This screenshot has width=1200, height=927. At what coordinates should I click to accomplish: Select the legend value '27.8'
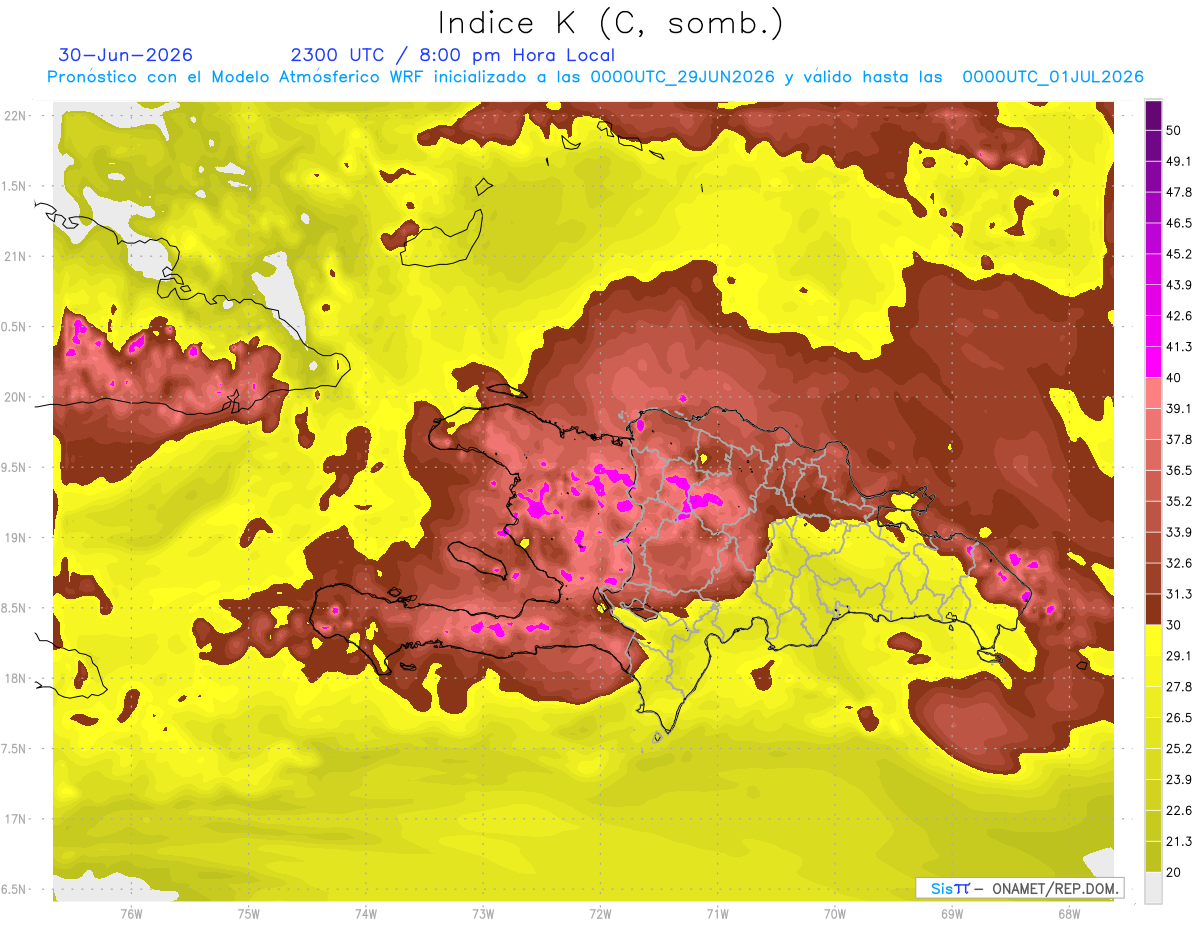click(x=1180, y=687)
